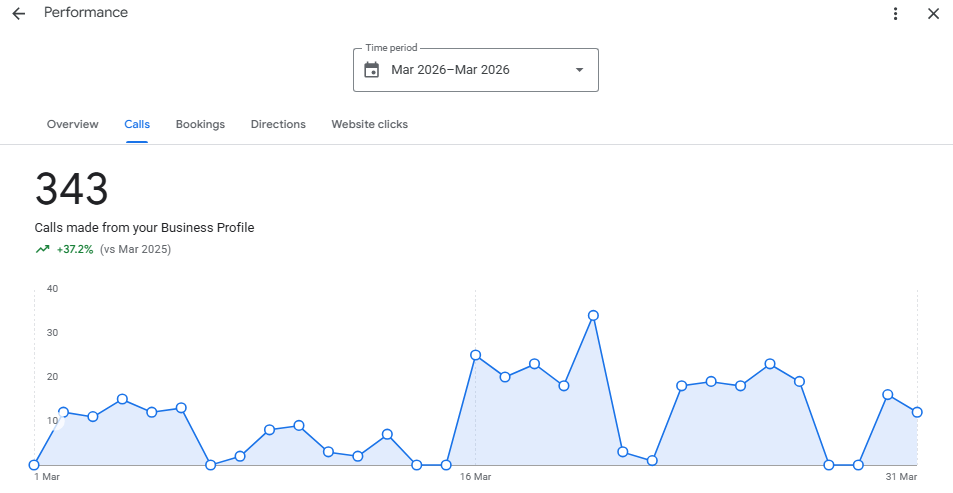Switch to the Directions tab

[x=278, y=124]
